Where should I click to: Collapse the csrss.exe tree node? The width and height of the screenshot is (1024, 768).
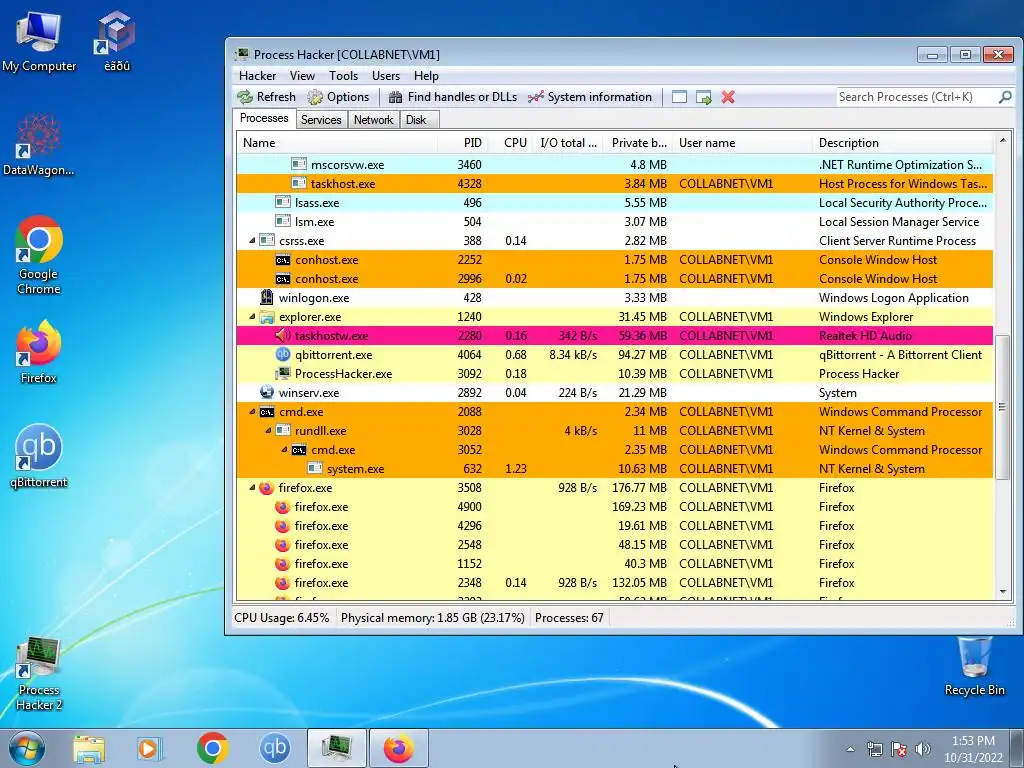pos(252,240)
